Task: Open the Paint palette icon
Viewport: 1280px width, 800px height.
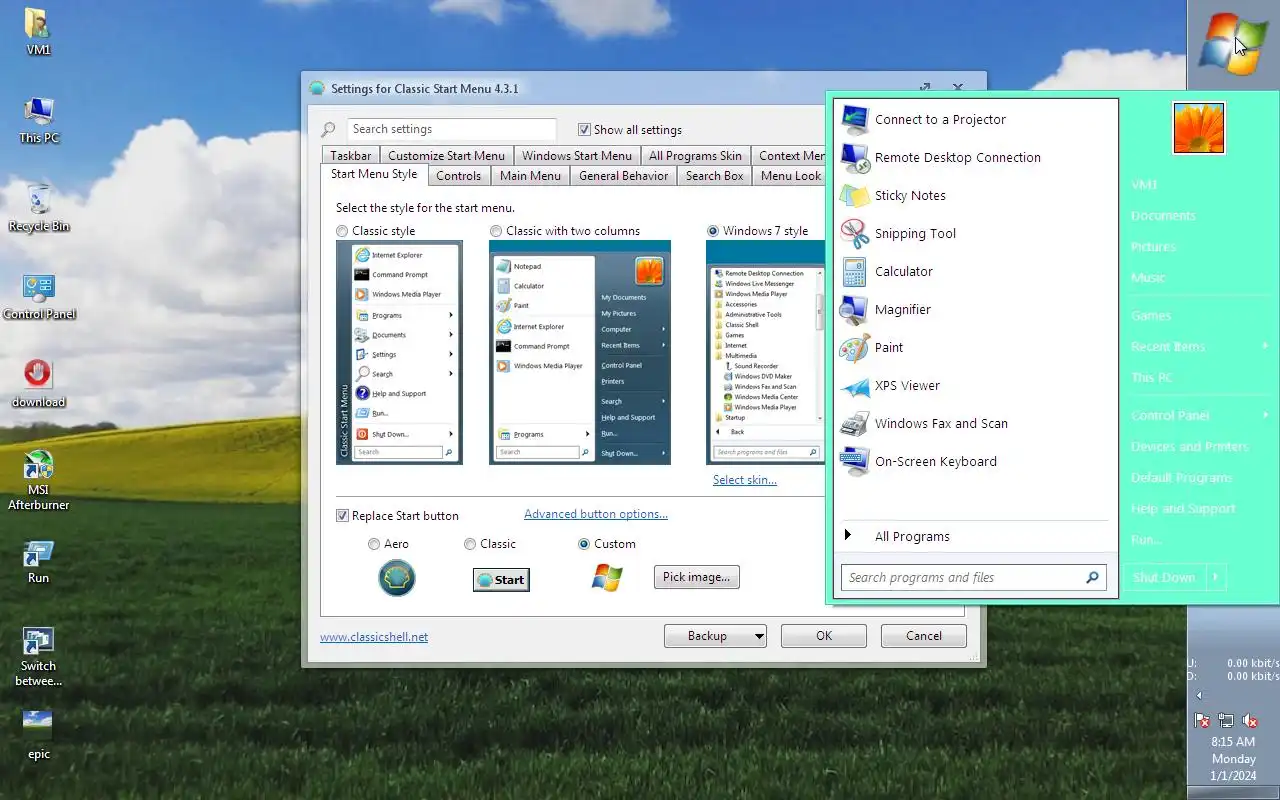Action: (x=855, y=347)
